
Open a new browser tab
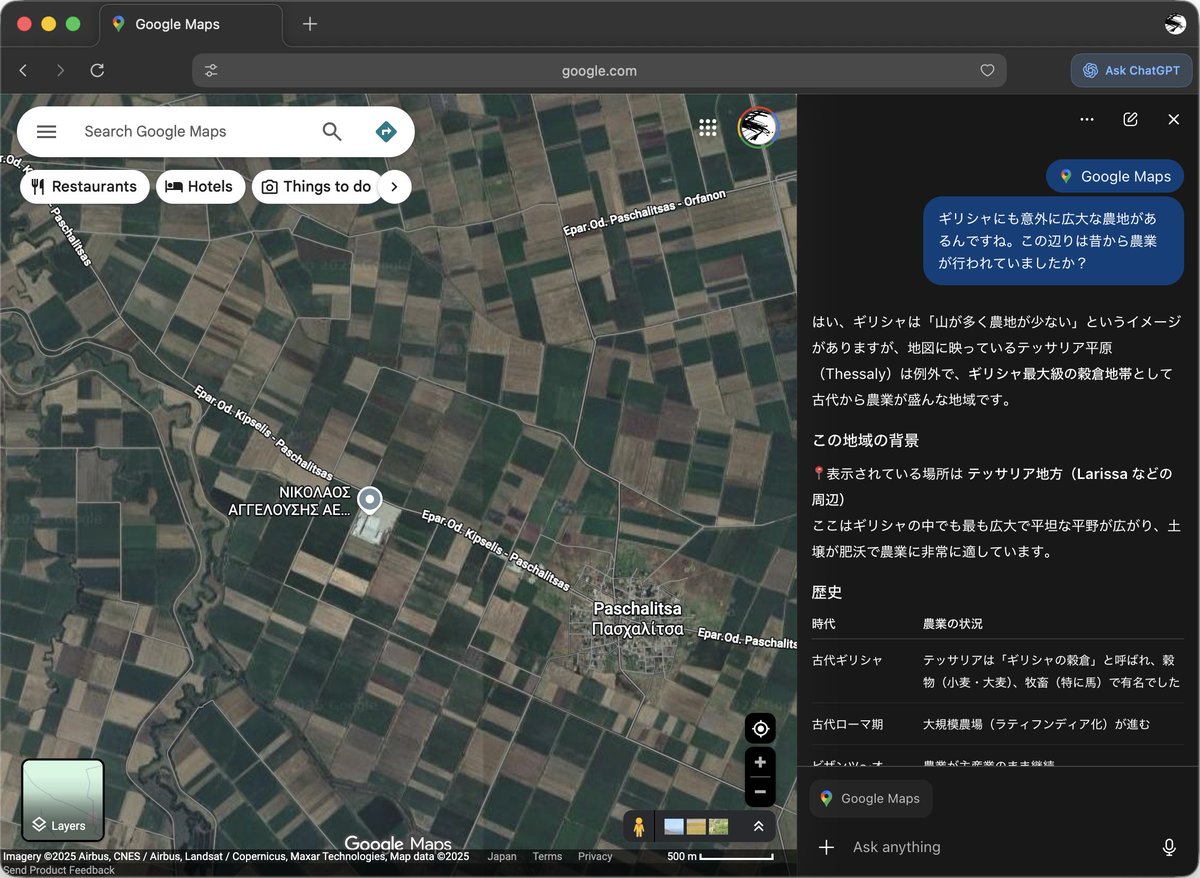tap(310, 24)
